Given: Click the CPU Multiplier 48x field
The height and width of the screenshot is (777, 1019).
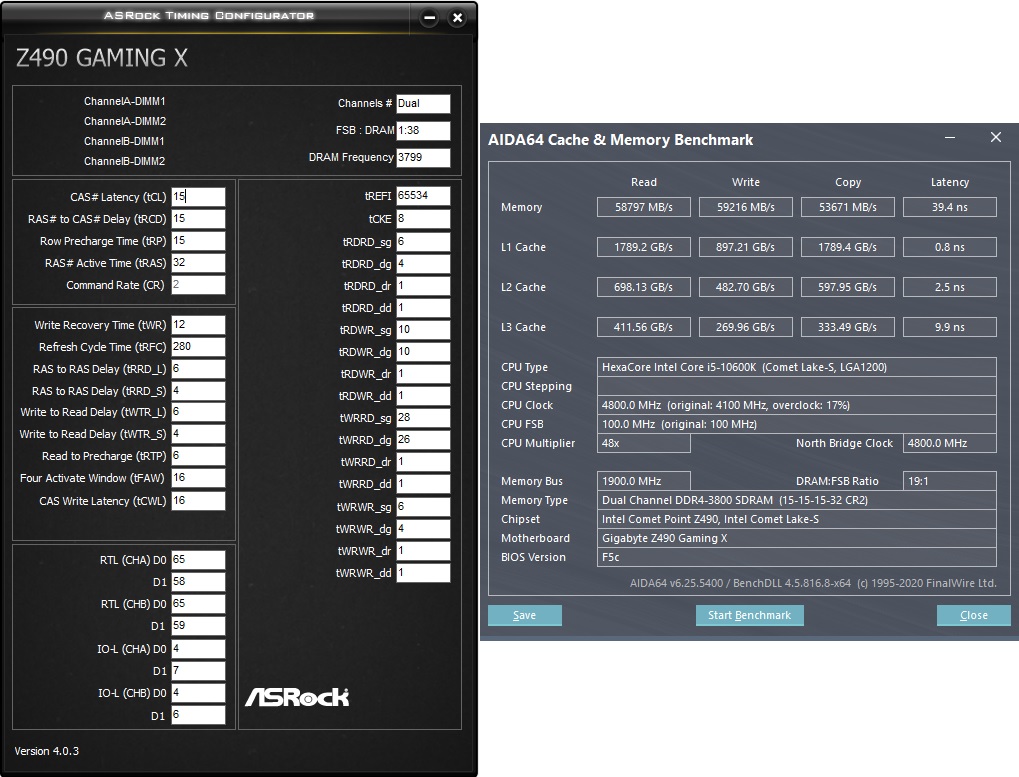Looking at the screenshot, I should pyautogui.click(x=643, y=443).
